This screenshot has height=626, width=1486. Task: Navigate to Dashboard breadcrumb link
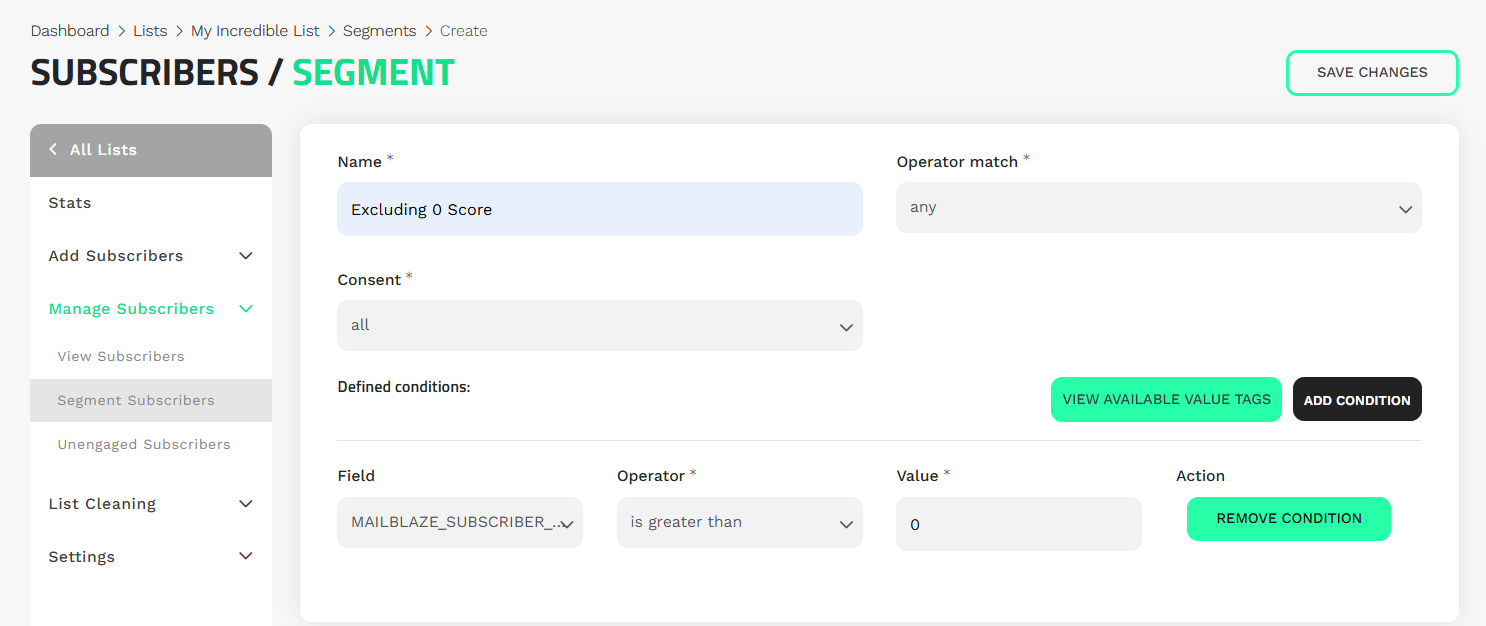[70, 31]
